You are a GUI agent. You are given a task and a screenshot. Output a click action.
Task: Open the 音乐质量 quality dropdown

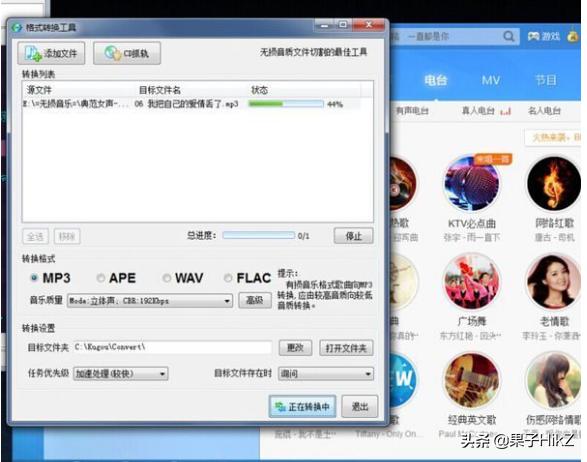coord(150,301)
